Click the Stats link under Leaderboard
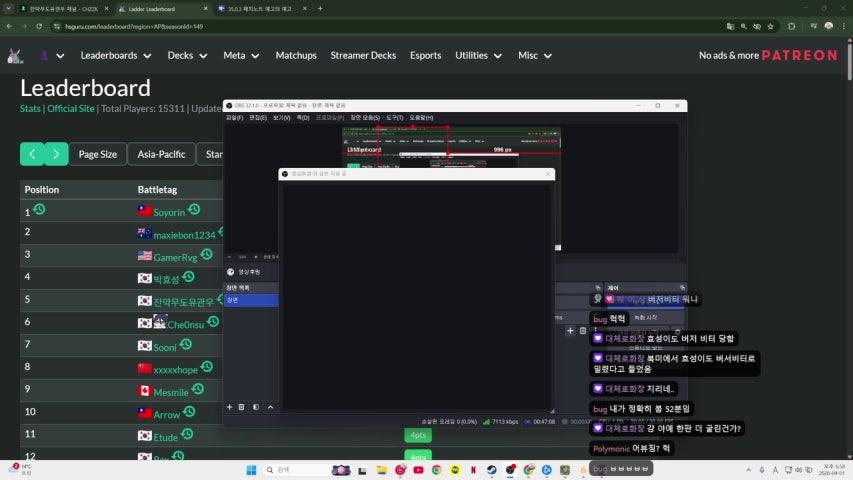This screenshot has height=480, width=853. [x=30, y=108]
